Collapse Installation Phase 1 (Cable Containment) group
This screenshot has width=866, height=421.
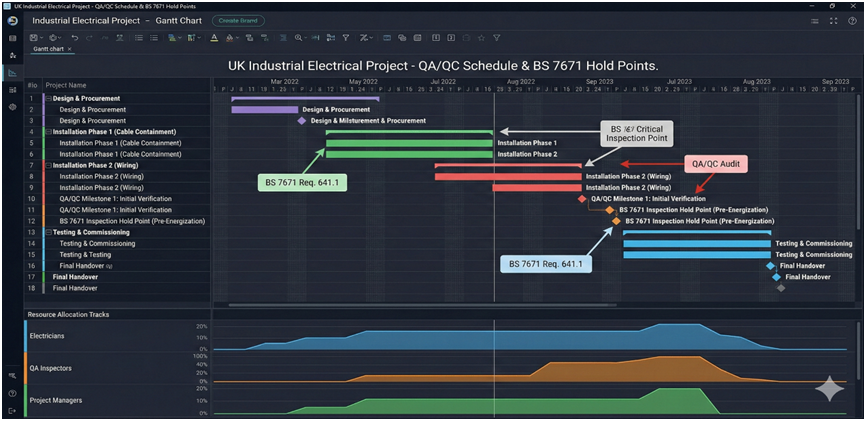point(48,132)
